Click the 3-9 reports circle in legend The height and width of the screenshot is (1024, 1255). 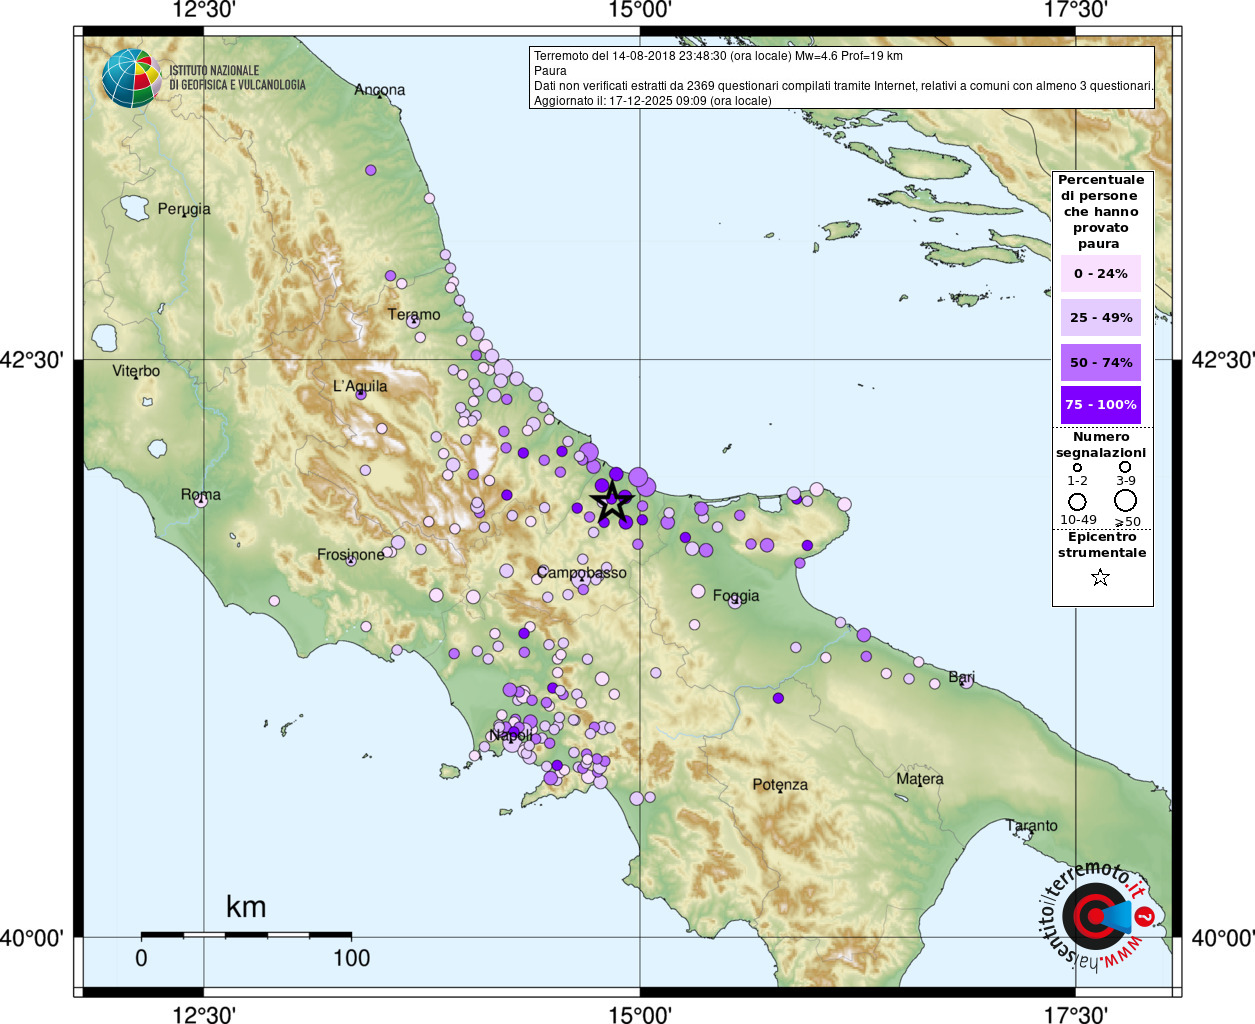click(x=1125, y=467)
